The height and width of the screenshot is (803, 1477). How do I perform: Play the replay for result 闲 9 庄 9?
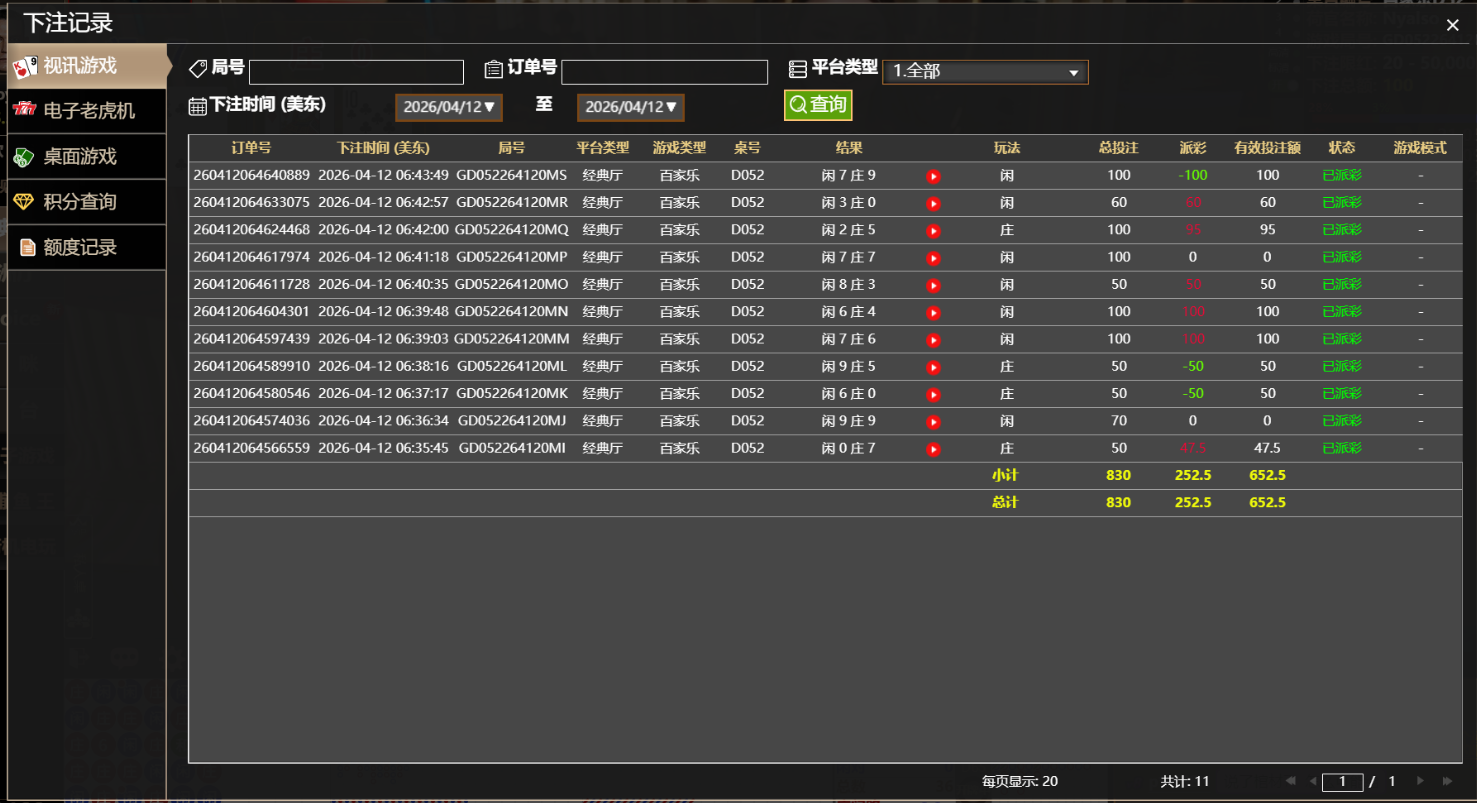point(932,421)
